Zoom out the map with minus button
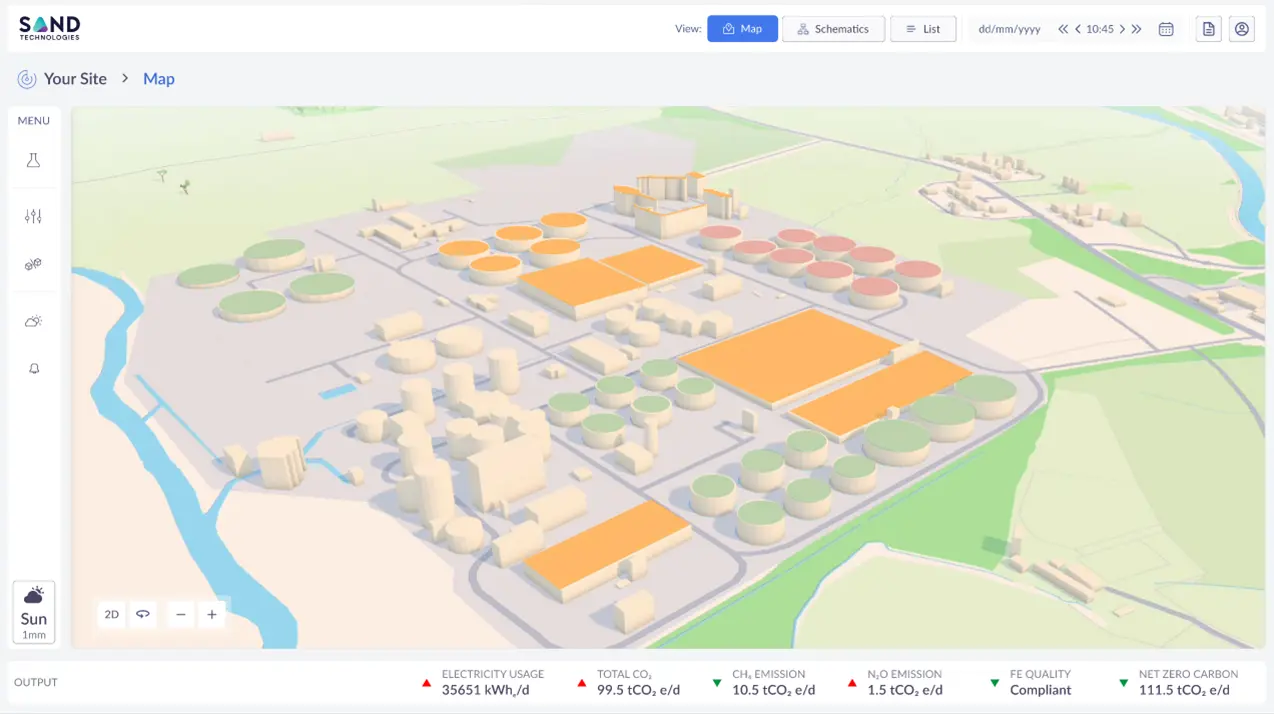This screenshot has width=1274, height=714. click(181, 615)
